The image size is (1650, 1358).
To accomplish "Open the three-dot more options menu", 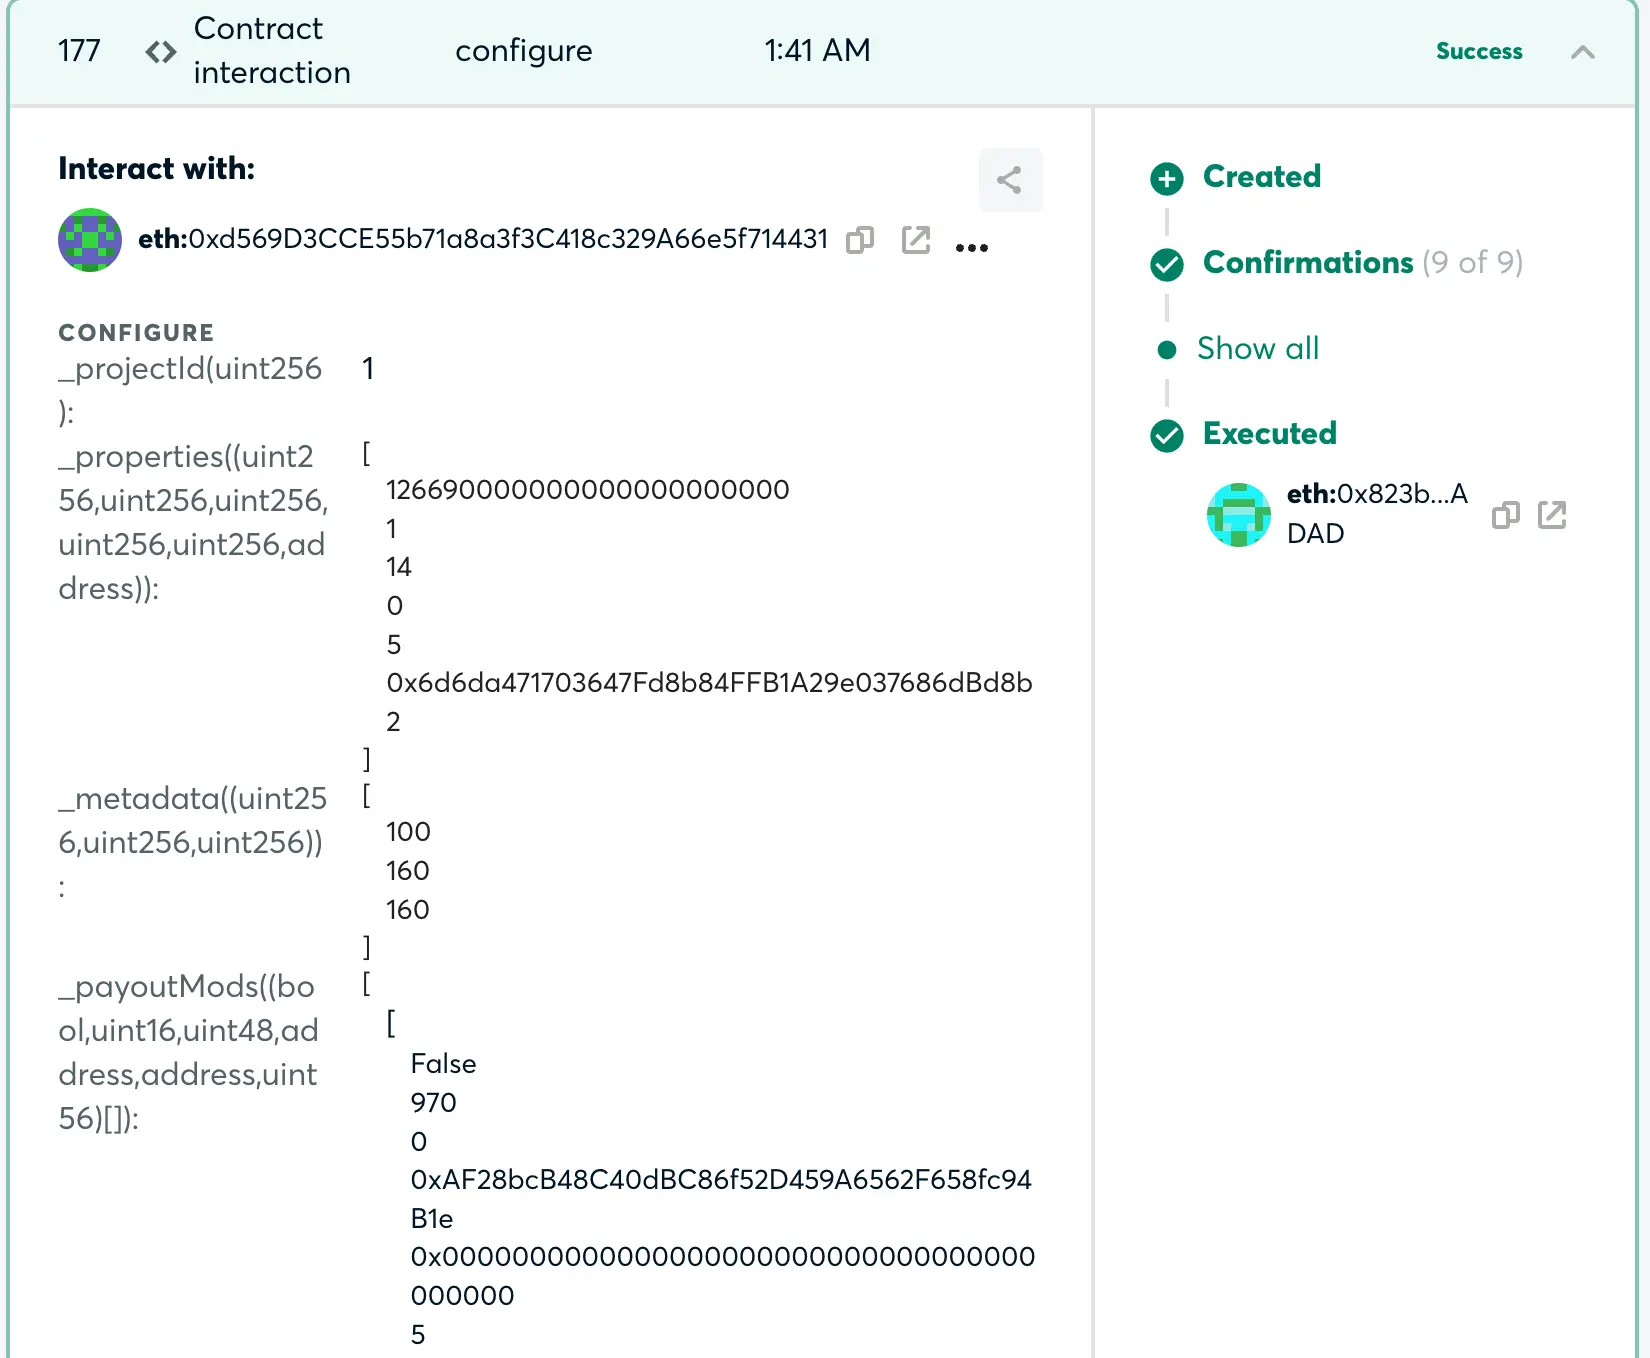I will 971,247.
